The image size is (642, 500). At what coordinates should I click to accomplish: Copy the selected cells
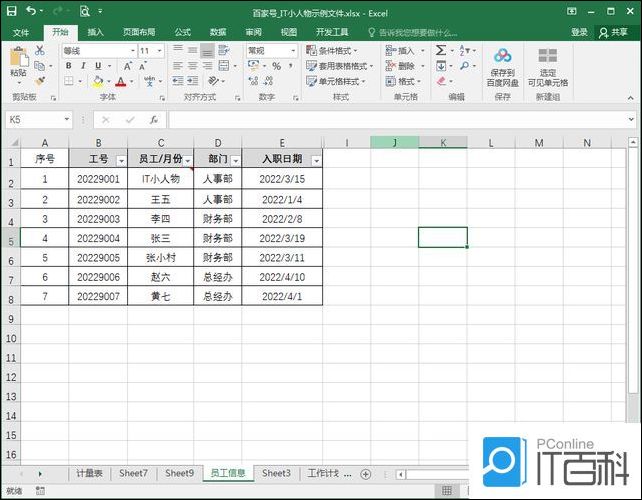(x=39, y=66)
